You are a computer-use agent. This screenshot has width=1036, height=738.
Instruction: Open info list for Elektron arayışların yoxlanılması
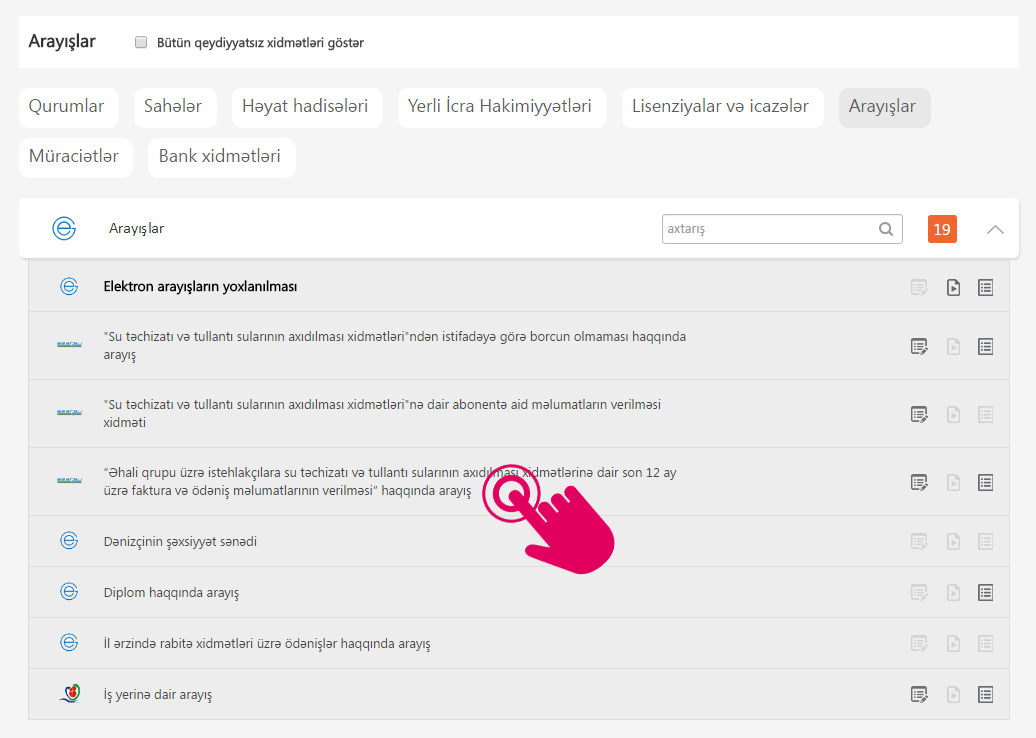point(985,287)
